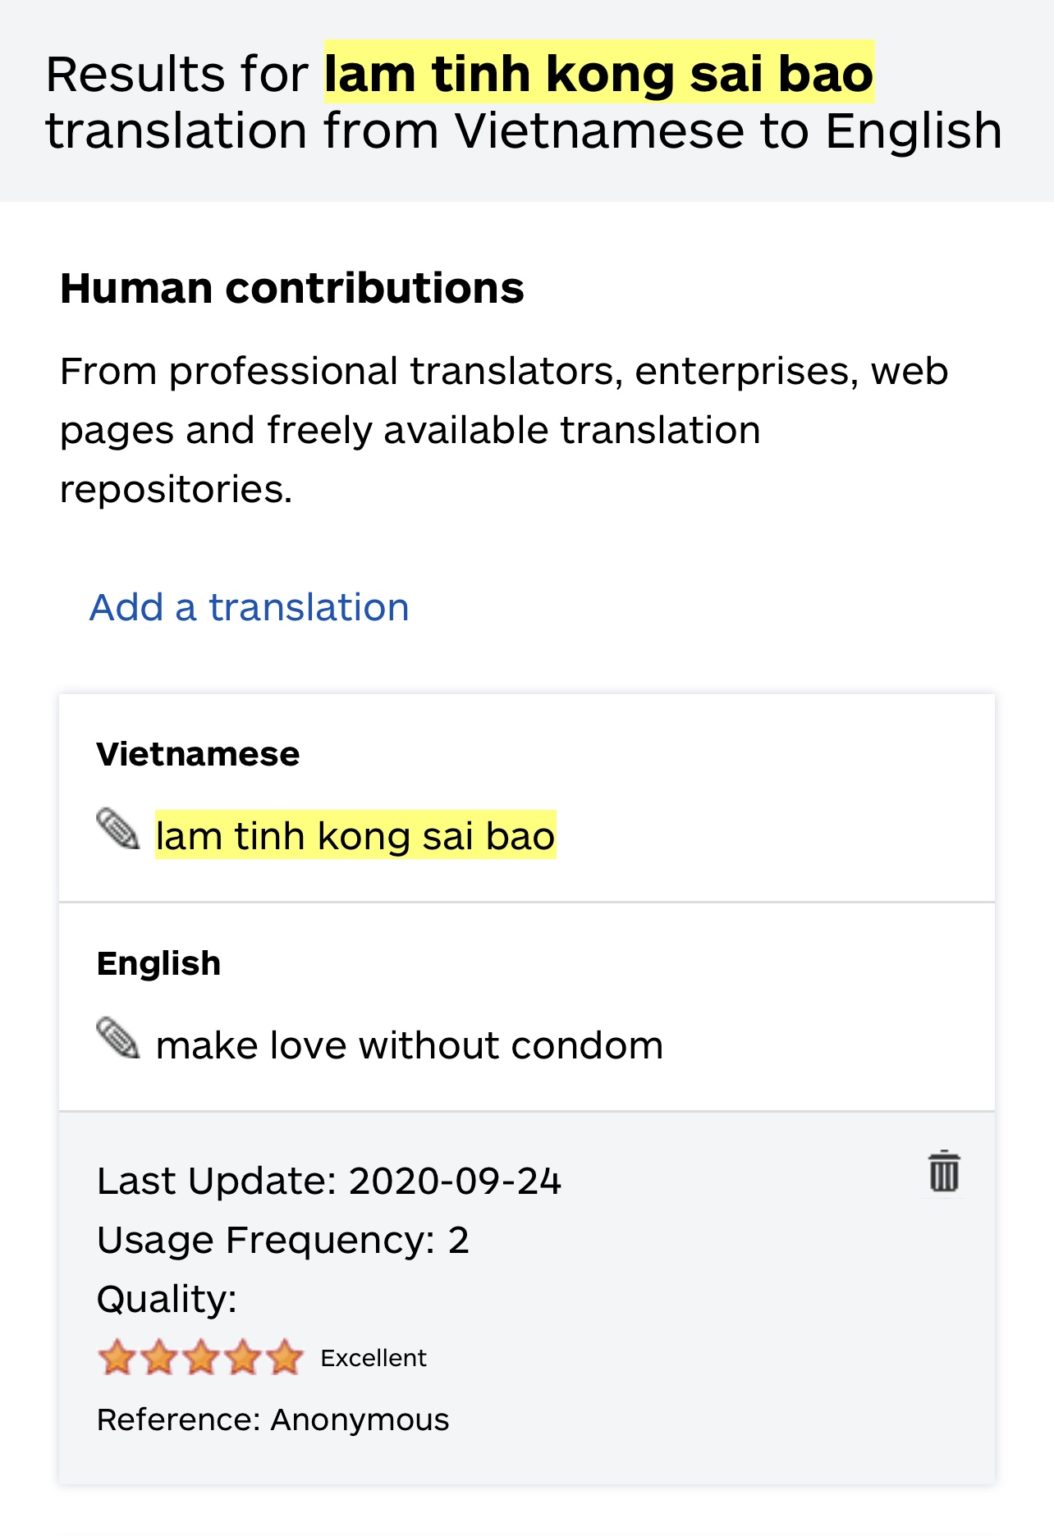1054x1536 pixels.
Task: Select the first quality rating star
Action: [x=116, y=1357]
